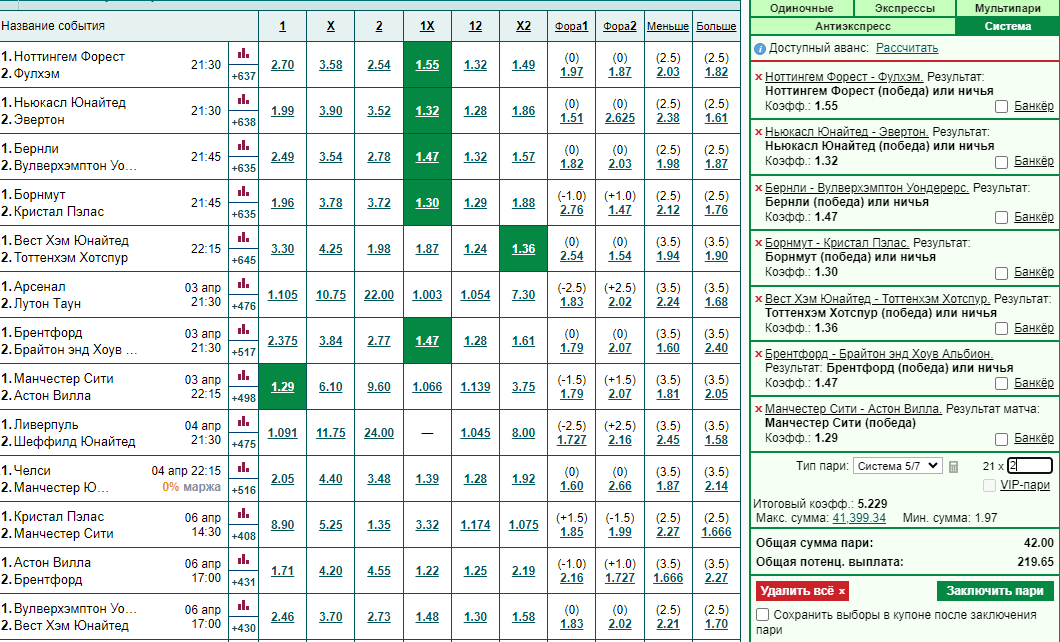The height and width of the screenshot is (642, 1060).
Task: Expand +498 additional markets for Манчестер Сити
Action: [x=243, y=398]
